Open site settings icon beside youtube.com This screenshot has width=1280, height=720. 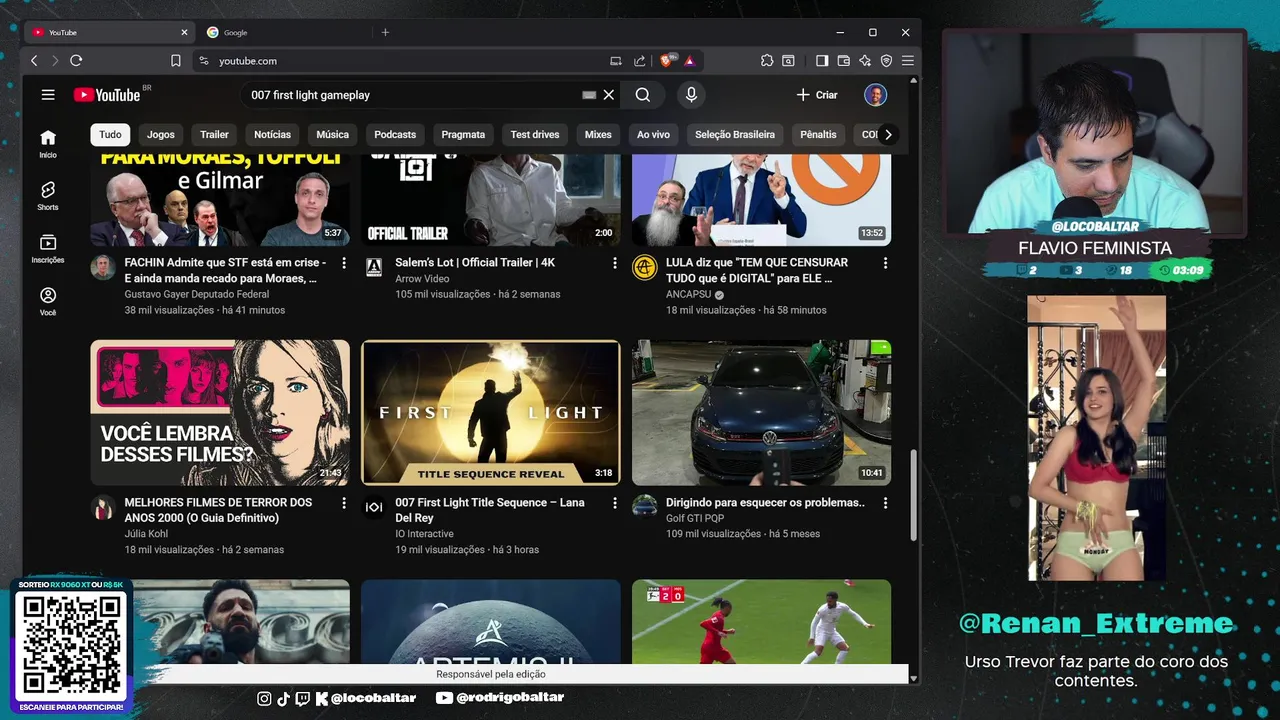pyautogui.click(x=204, y=61)
